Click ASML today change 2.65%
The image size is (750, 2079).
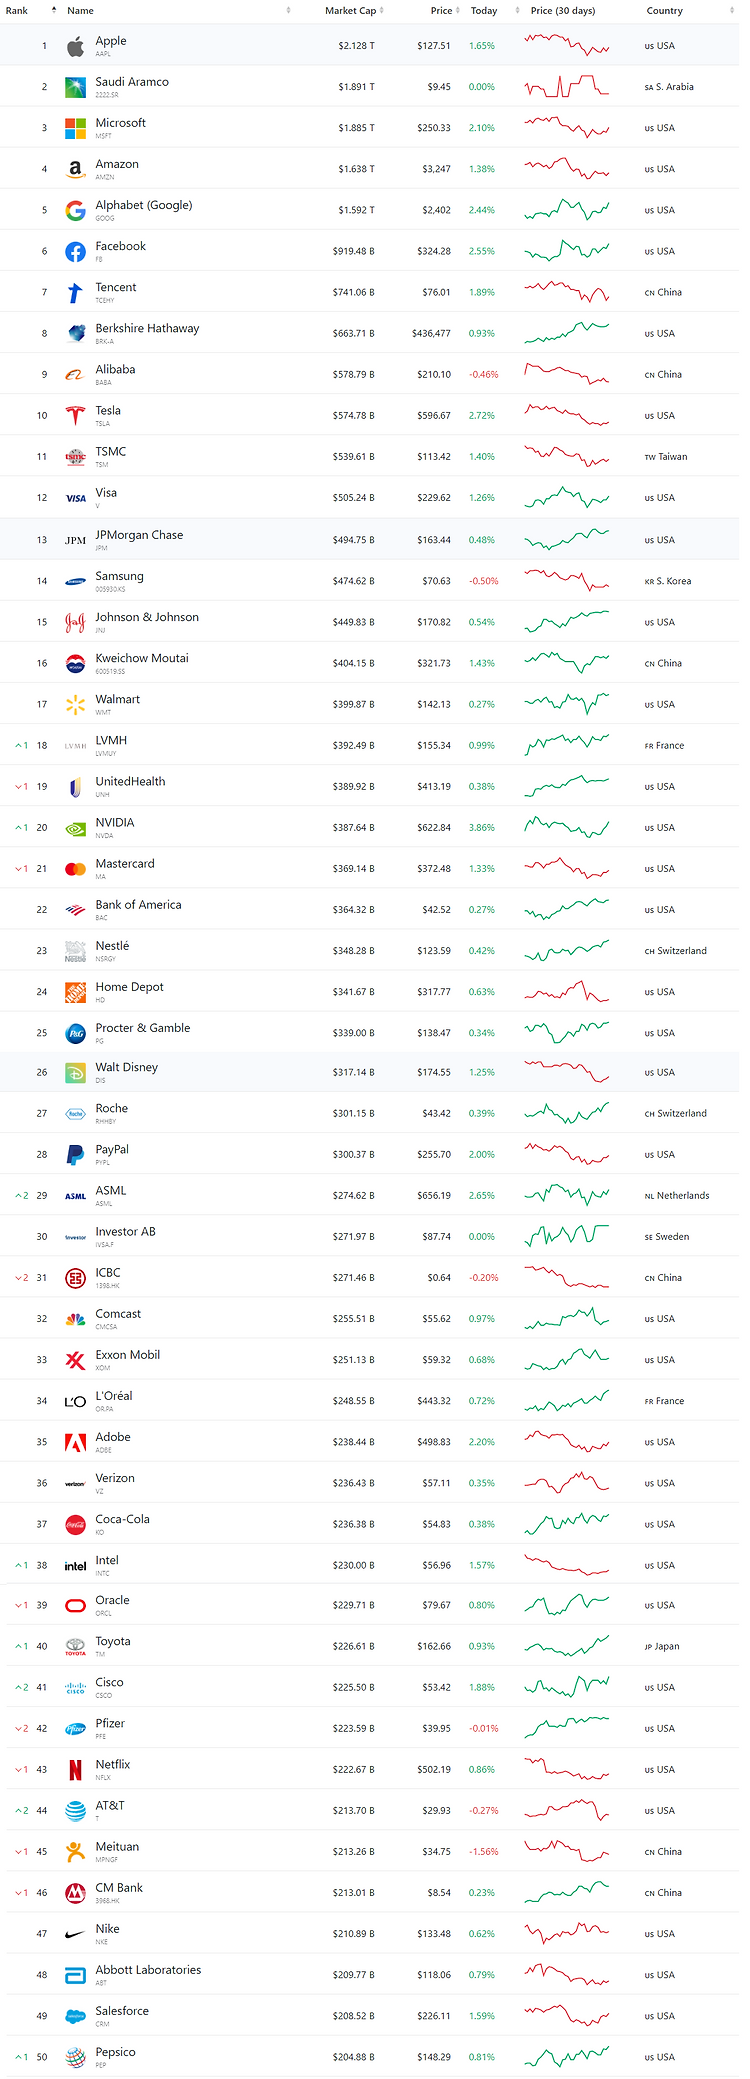click(482, 1196)
